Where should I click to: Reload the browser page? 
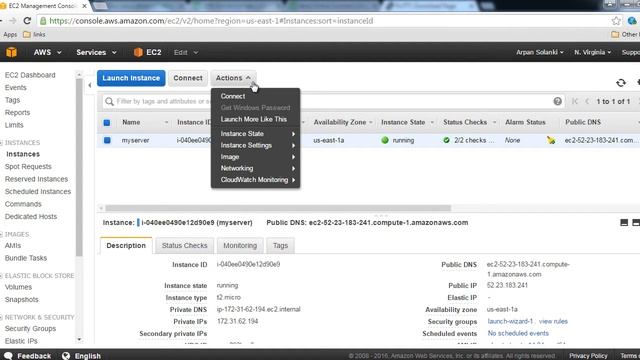click(x=27, y=21)
